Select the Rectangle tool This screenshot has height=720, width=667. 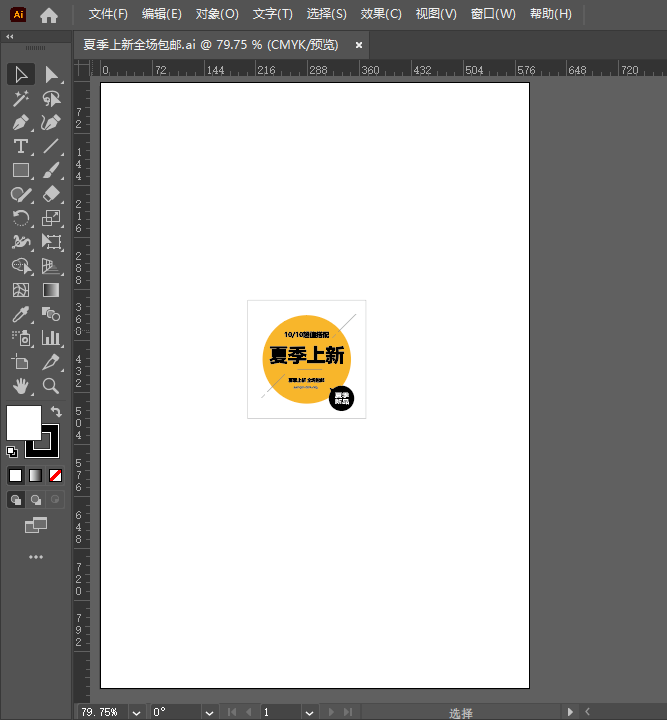click(x=20, y=171)
